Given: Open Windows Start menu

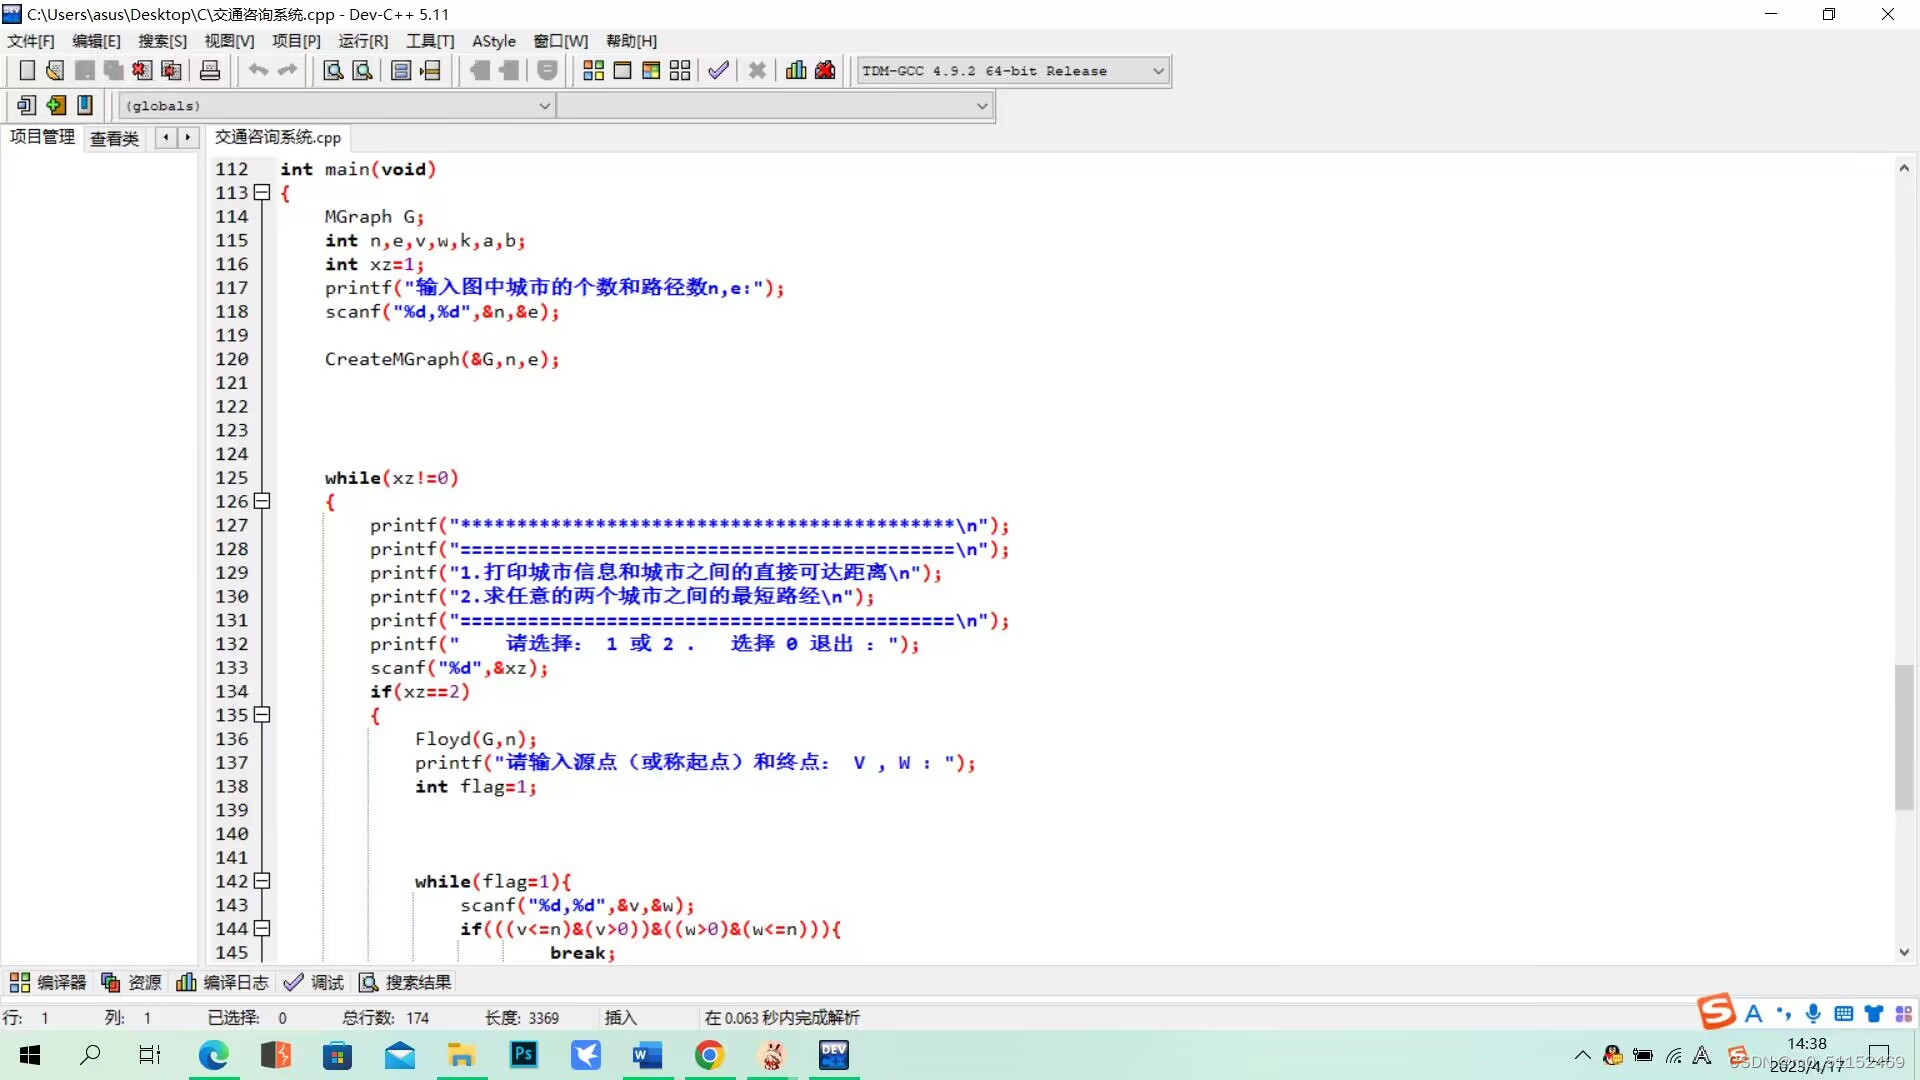Looking at the screenshot, I should point(30,1055).
